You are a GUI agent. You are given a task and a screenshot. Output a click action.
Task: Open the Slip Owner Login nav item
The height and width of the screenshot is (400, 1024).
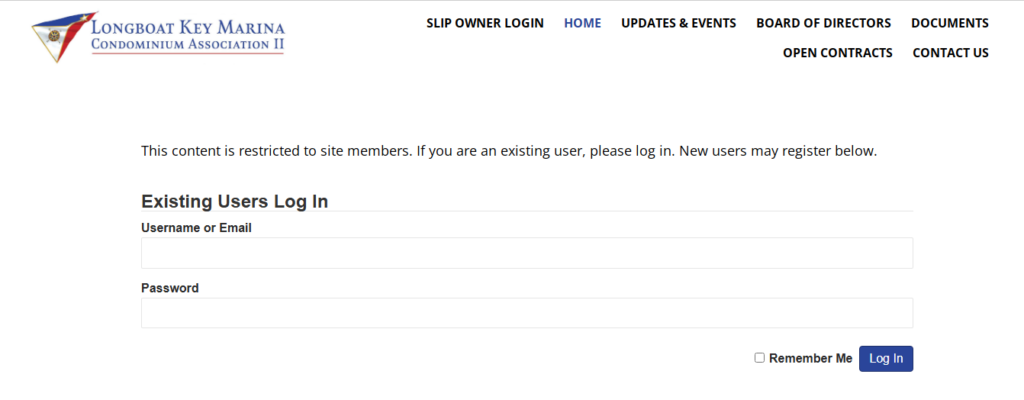[485, 23]
